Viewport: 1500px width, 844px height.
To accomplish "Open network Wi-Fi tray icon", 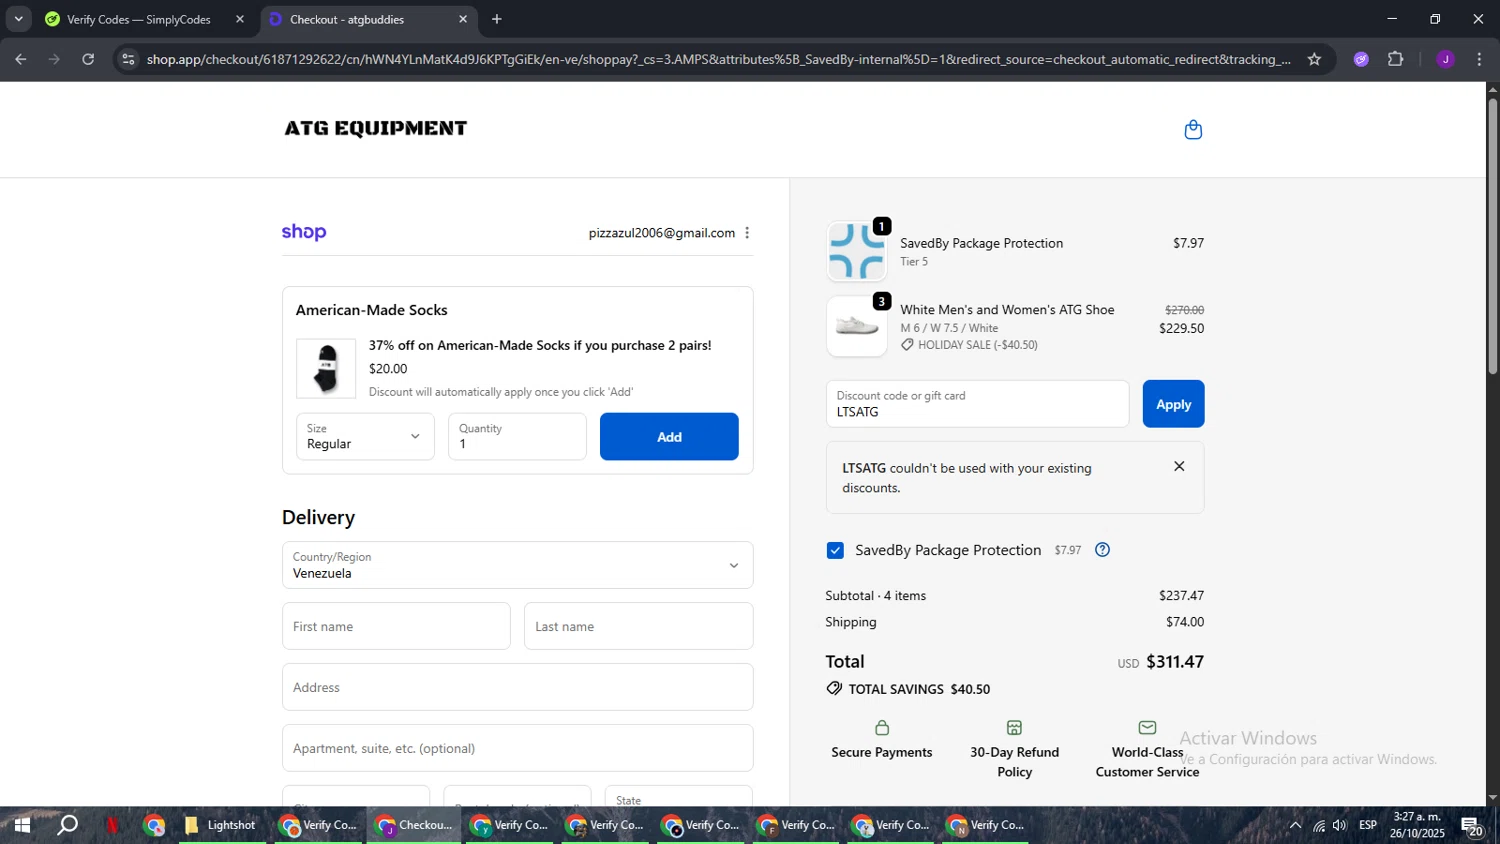I will click(1319, 826).
